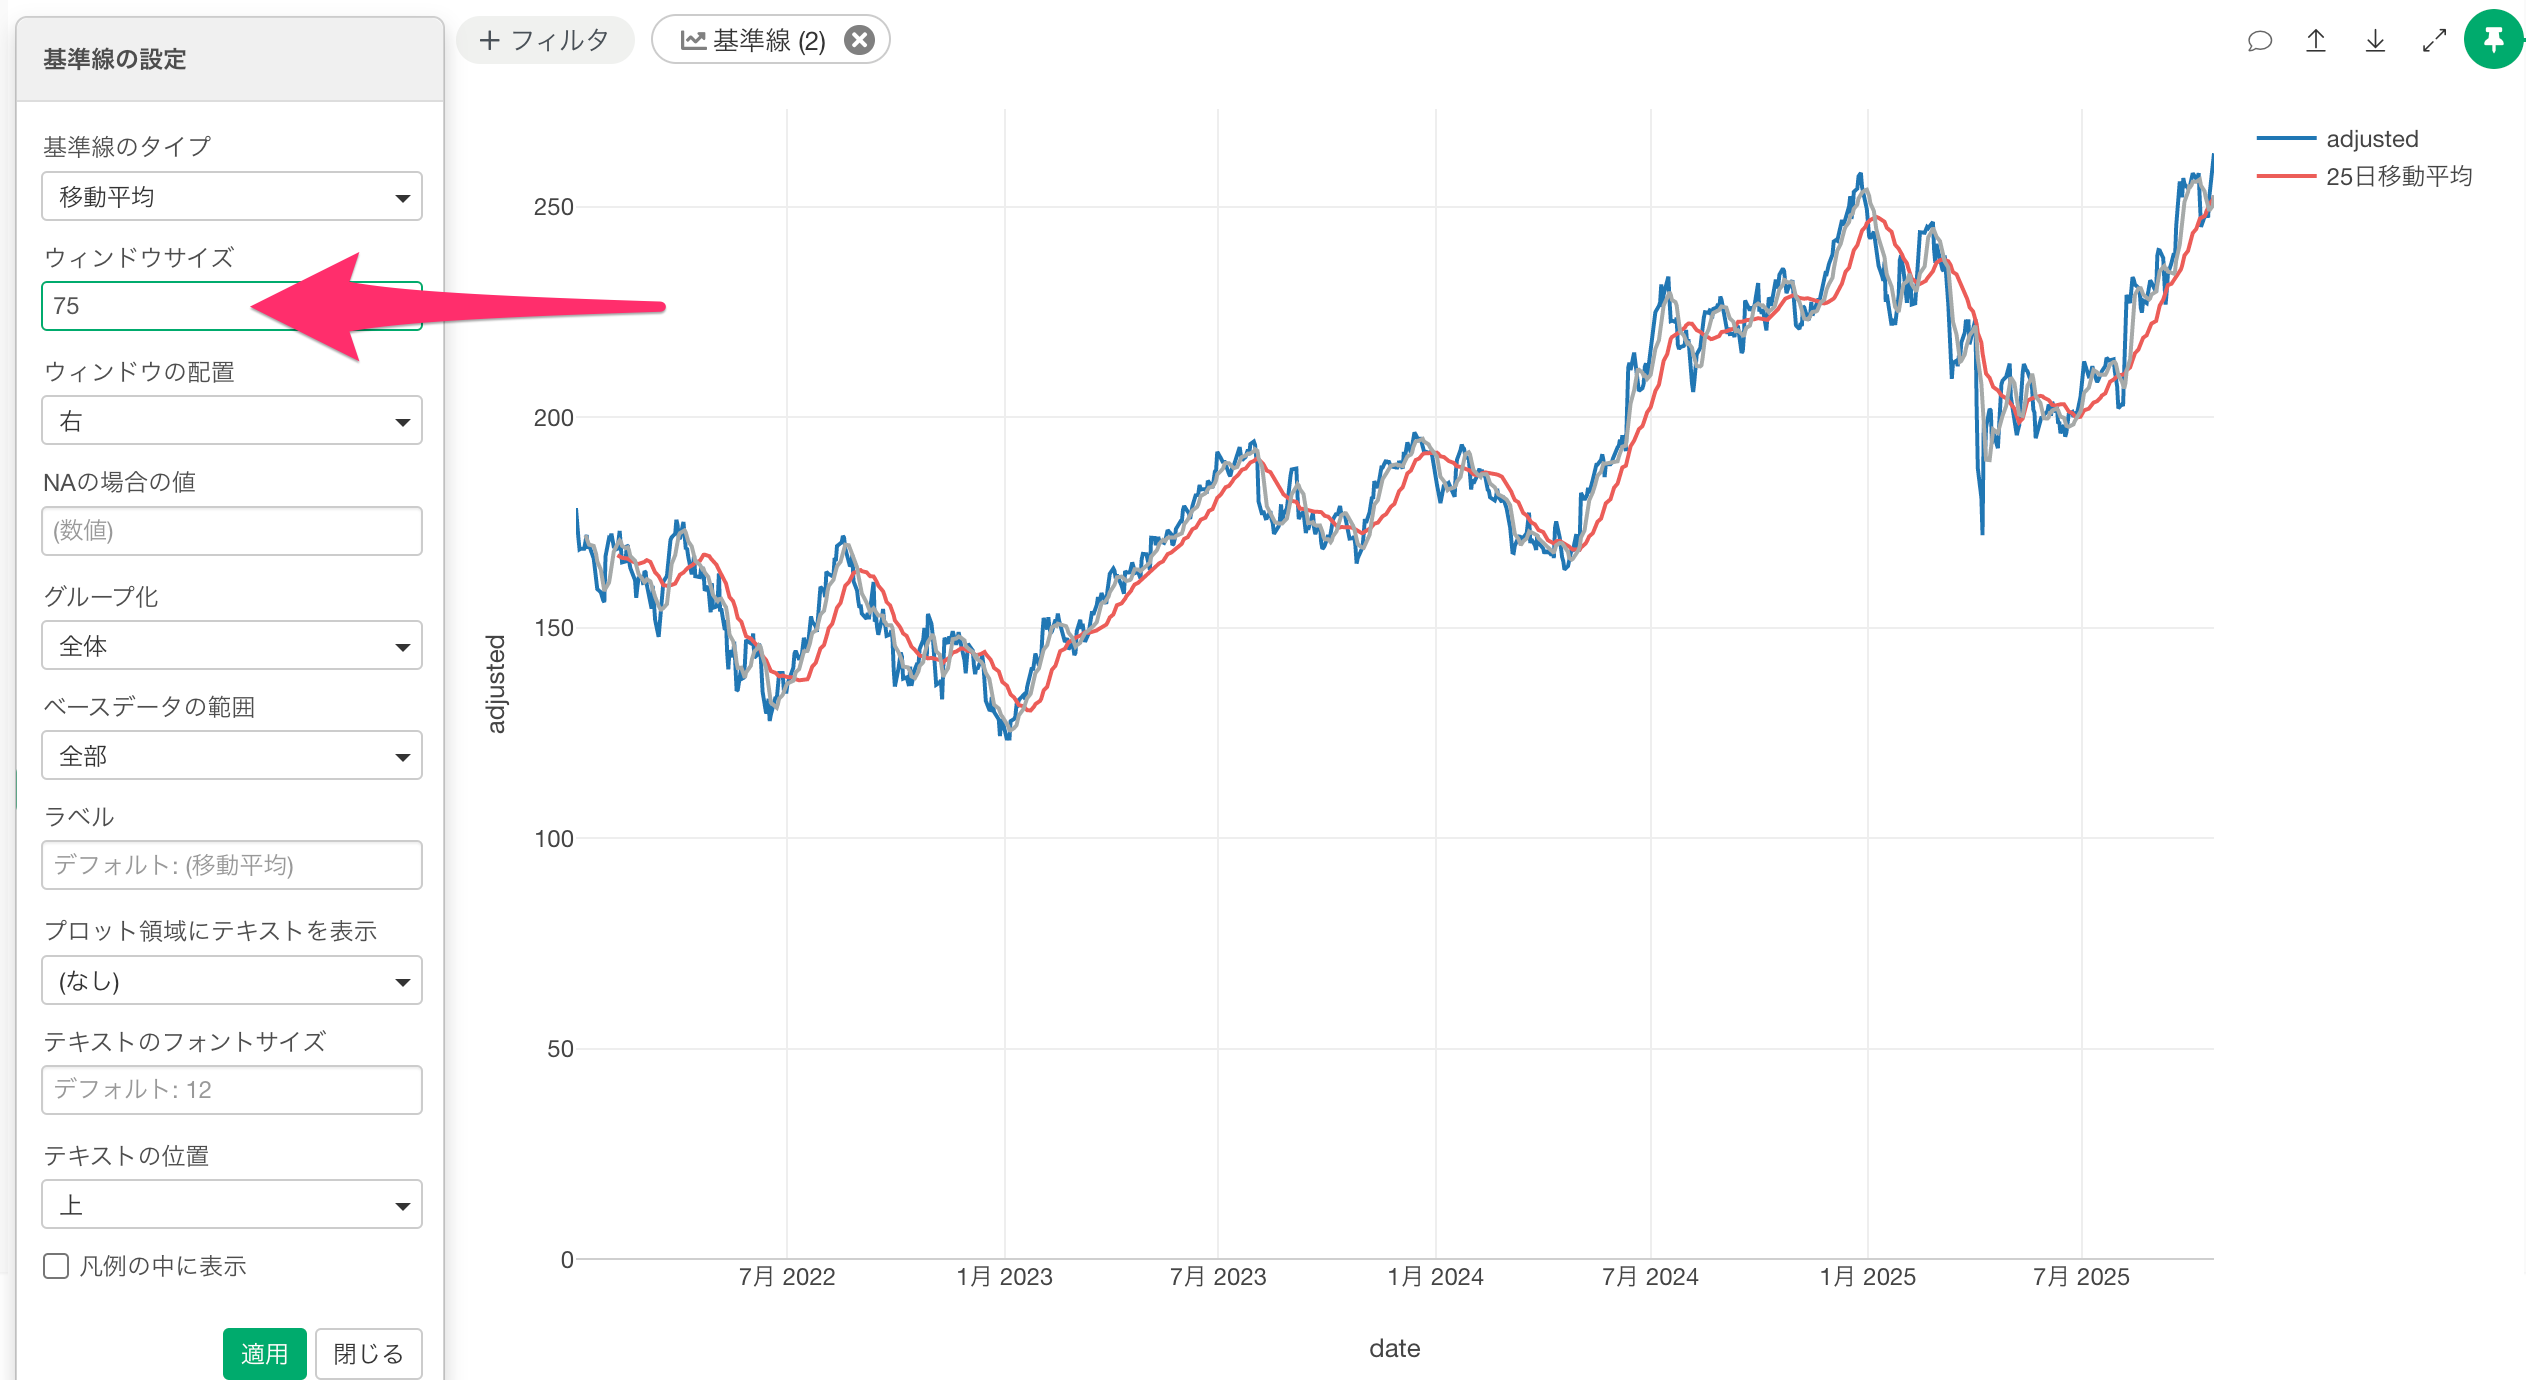Open the ベースデータの範囲 dropdown

[x=232, y=756]
